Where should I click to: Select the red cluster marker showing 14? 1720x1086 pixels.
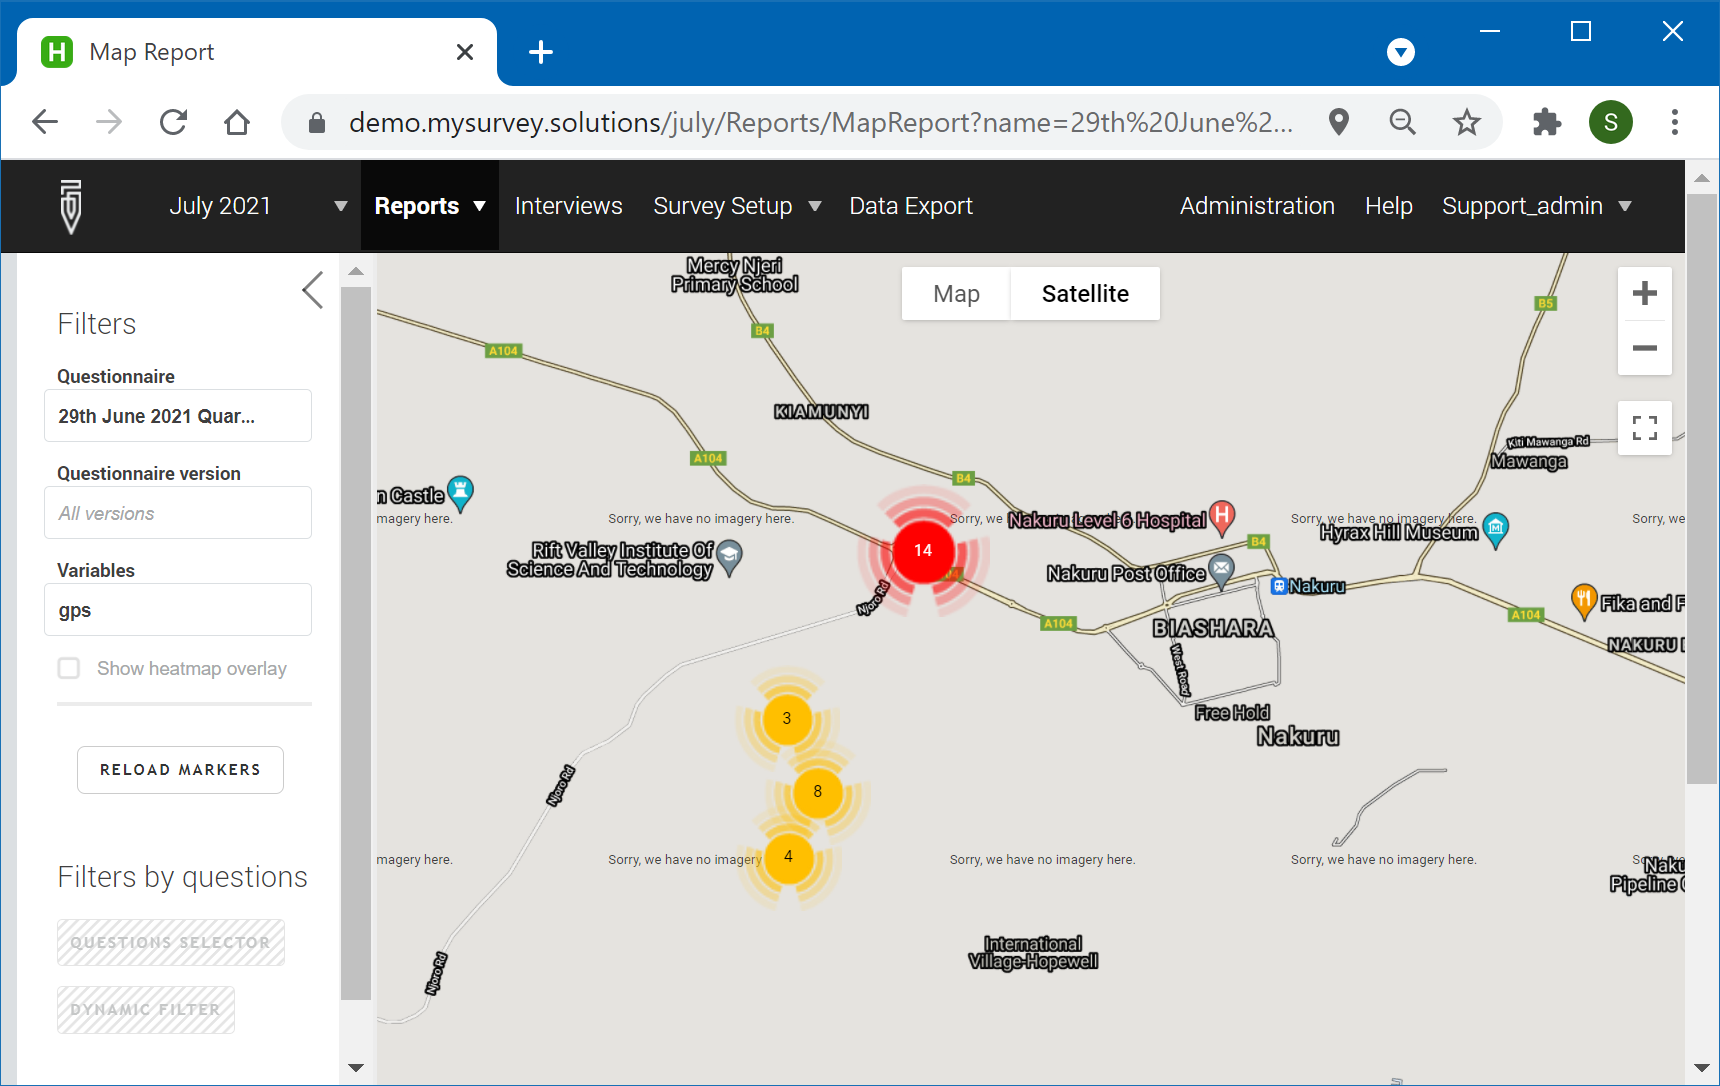pyautogui.click(x=922, y=551)
